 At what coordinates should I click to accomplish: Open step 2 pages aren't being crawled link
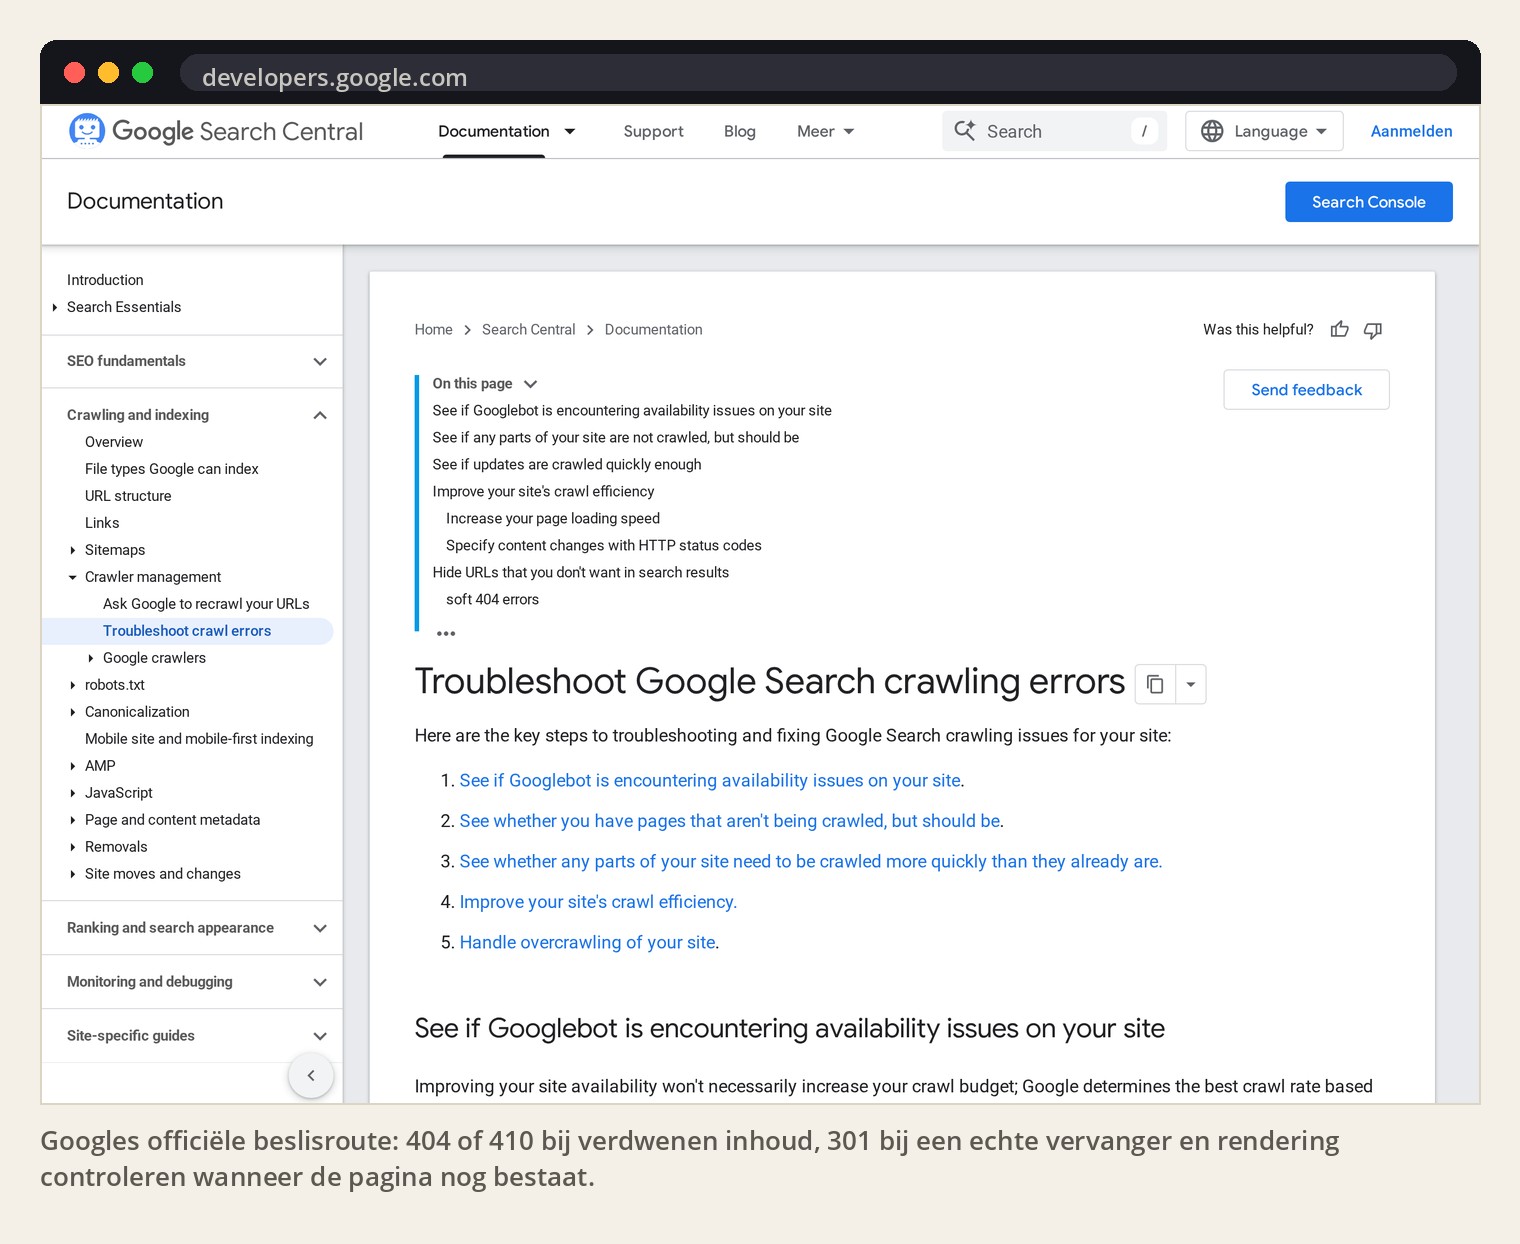coord(730,821)
